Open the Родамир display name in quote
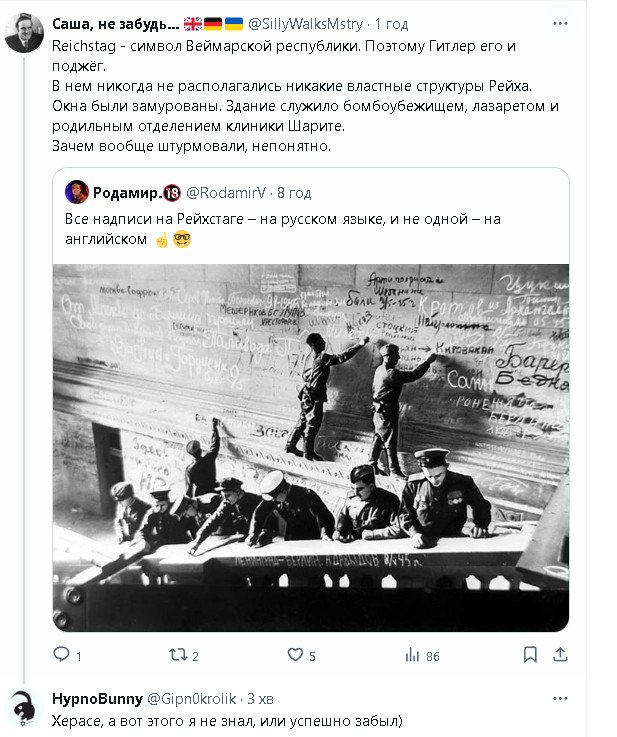 click(126, 192)
